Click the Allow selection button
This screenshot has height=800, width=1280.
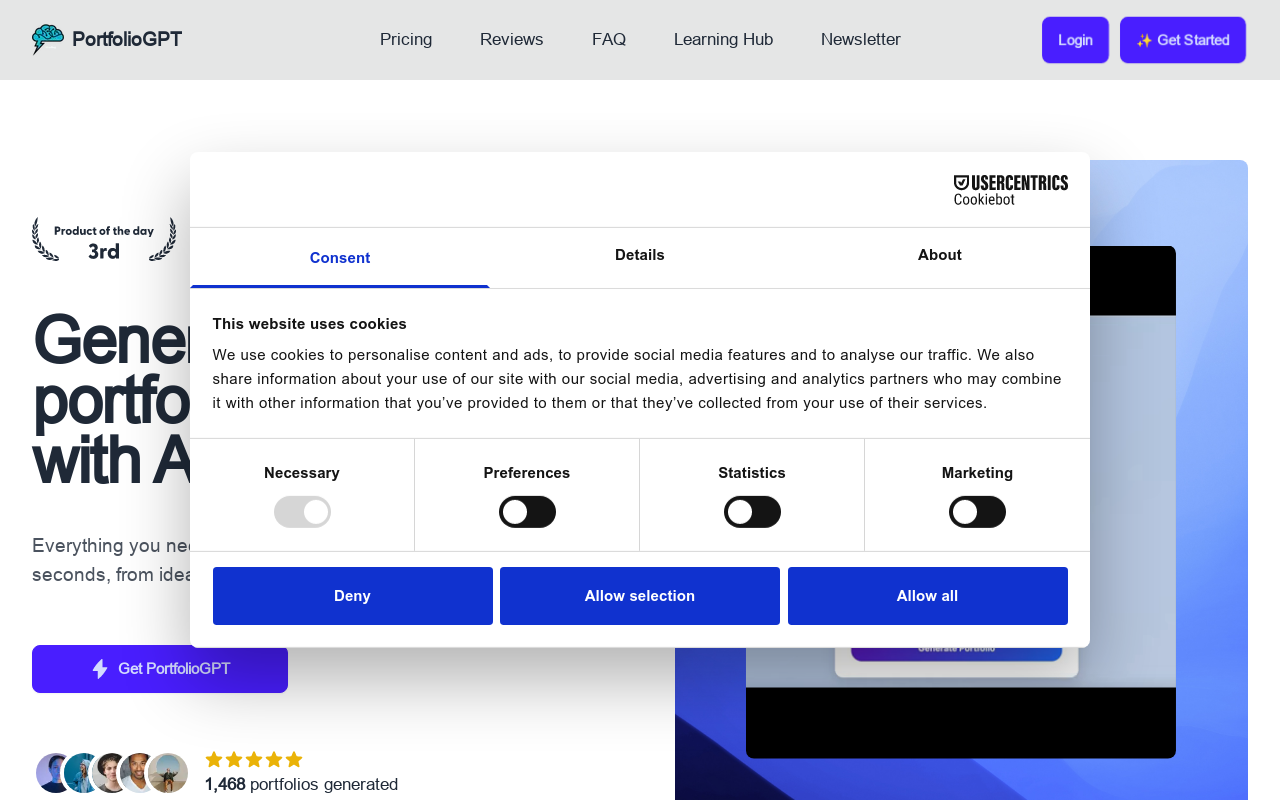(x=640, y=596)
